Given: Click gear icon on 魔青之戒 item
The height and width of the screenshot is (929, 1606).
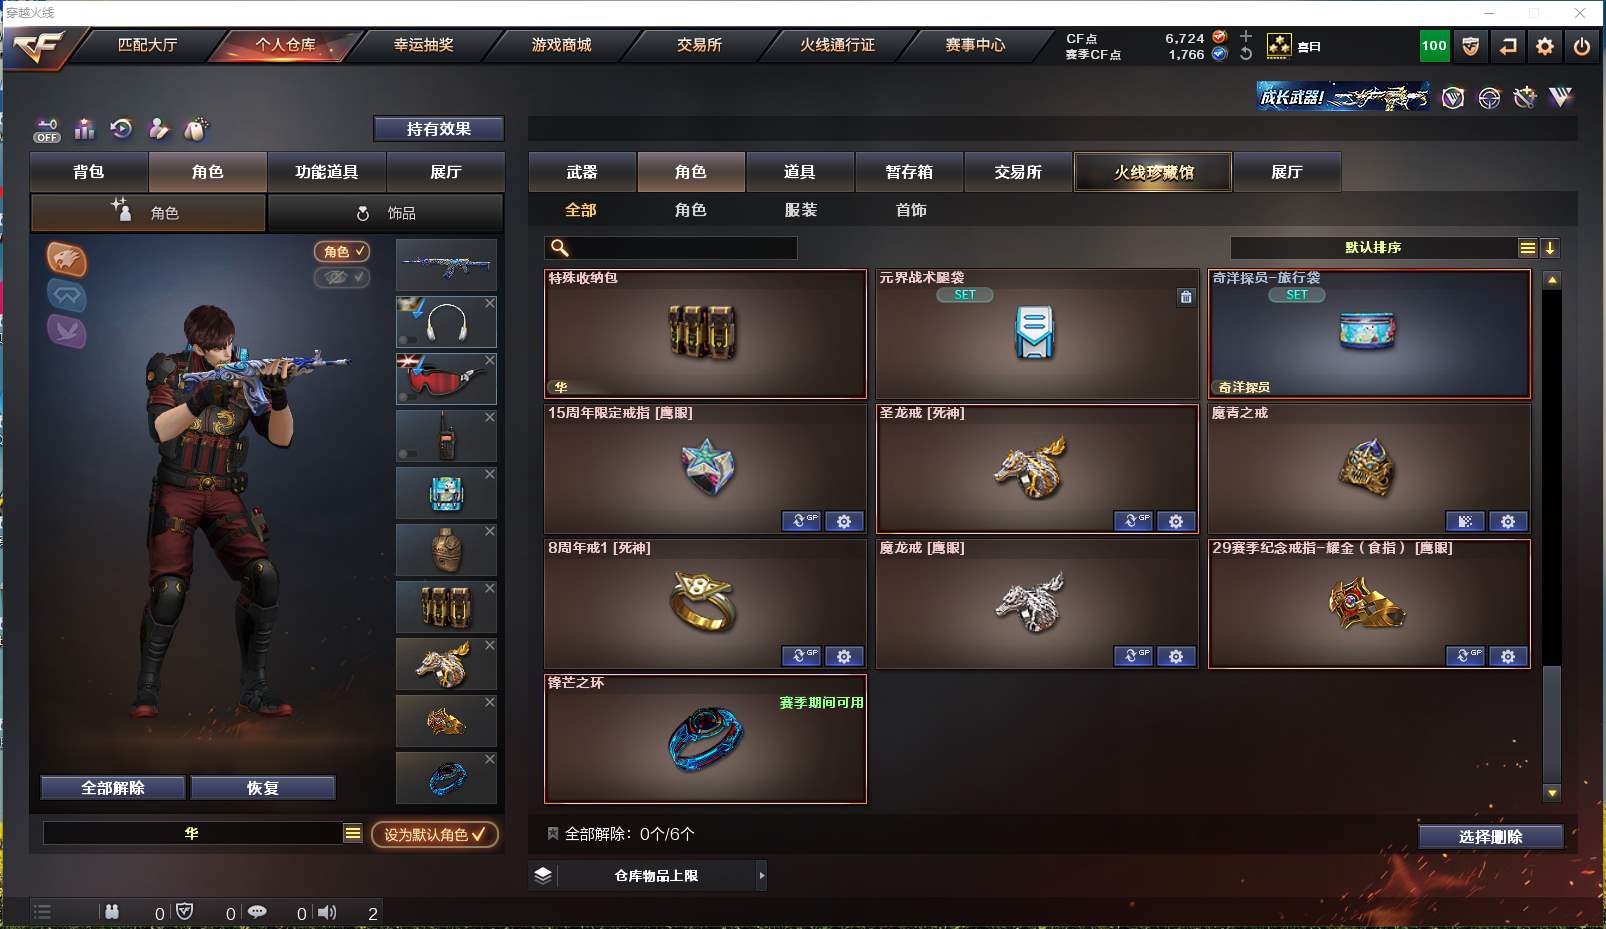Looking at the screenshot, I should tap(1508, 521).
